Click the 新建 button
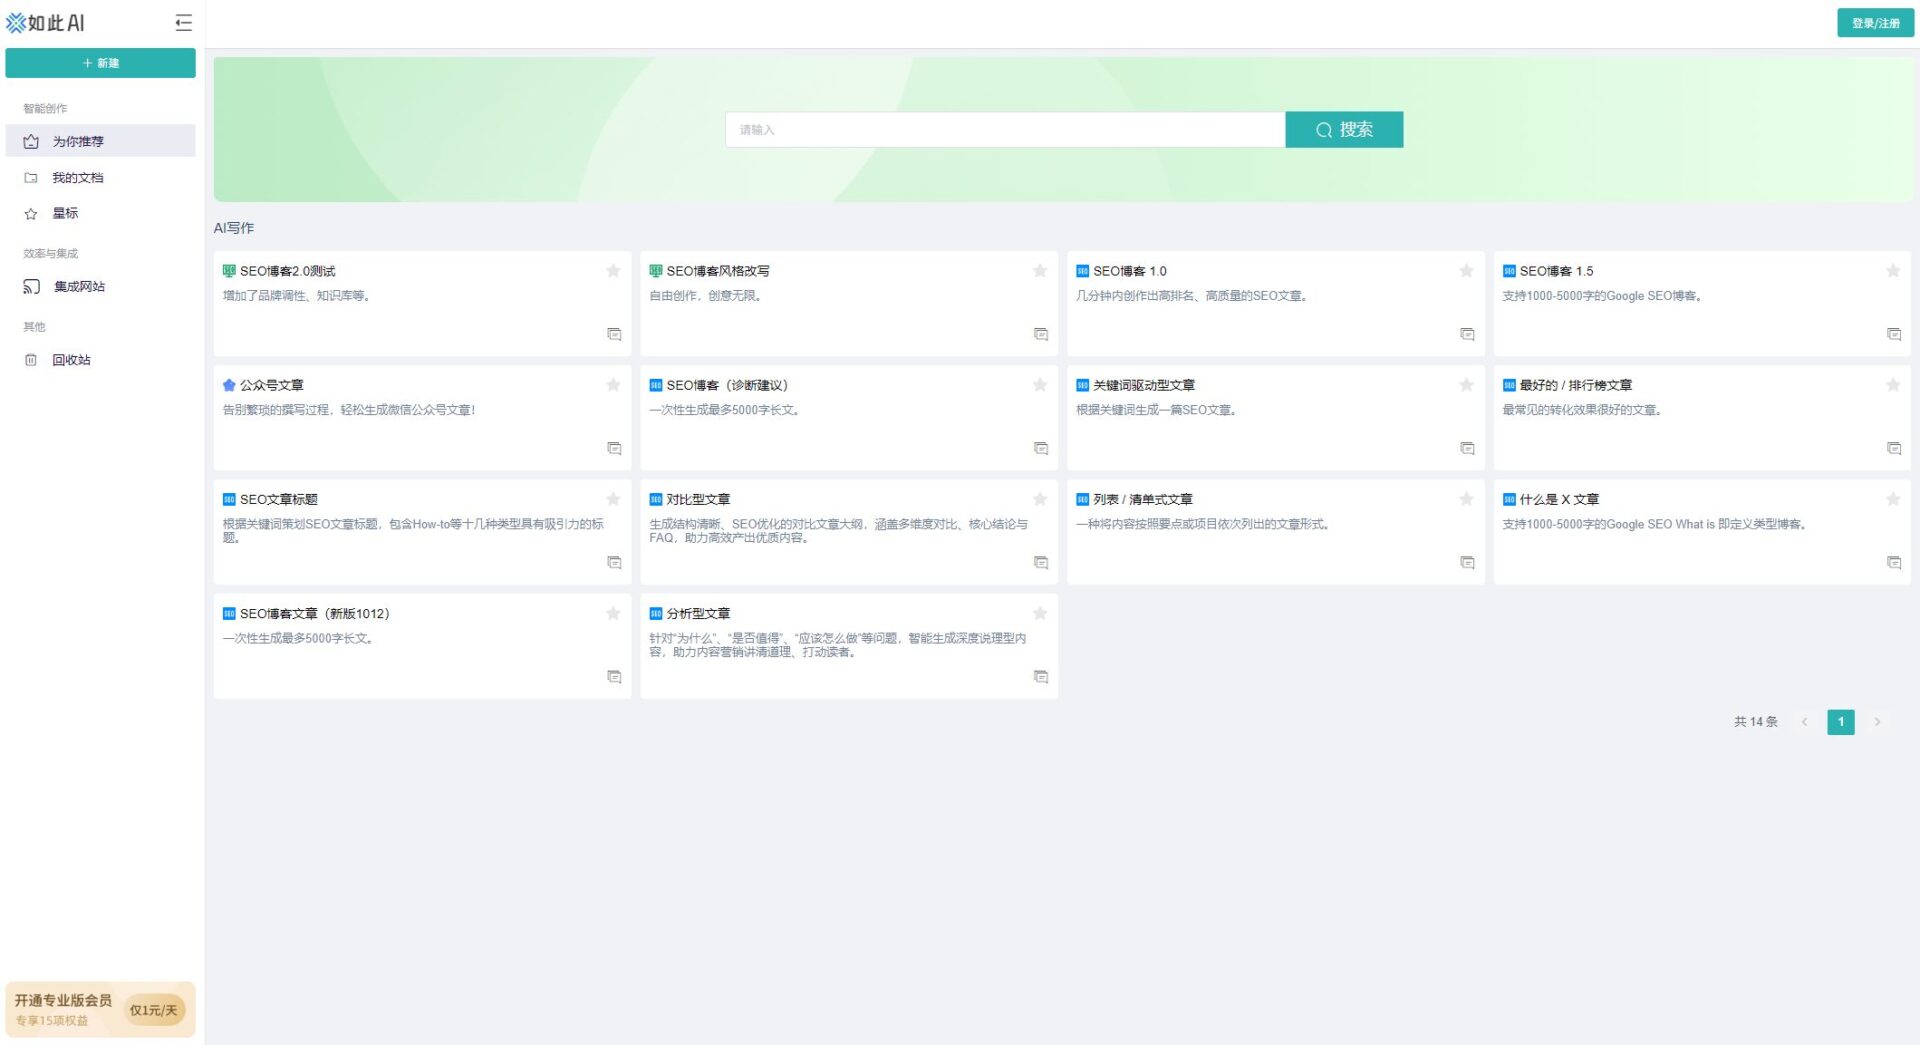The width and height of the screenshot is (1920, 1045). click(100, 63)
